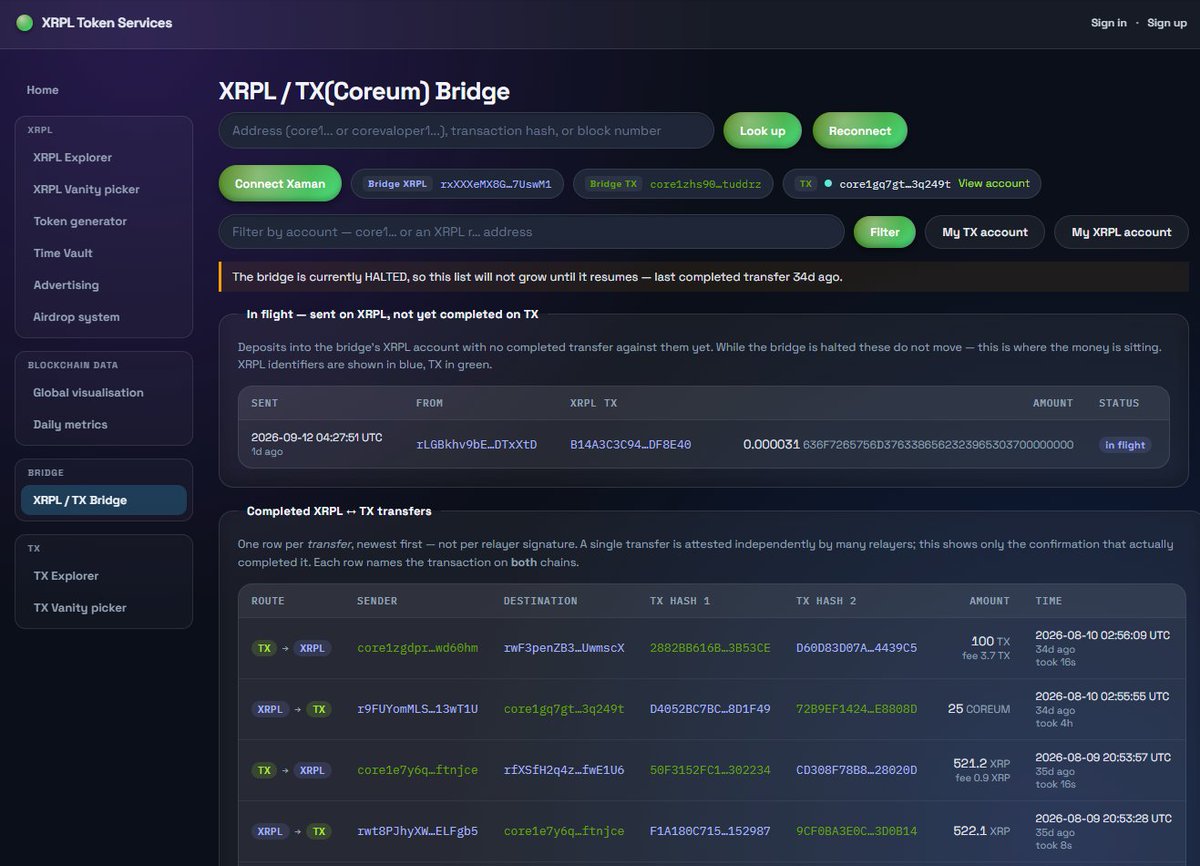
Task: Click the green XRPL Token Services logo
Action: pos(25,23)
